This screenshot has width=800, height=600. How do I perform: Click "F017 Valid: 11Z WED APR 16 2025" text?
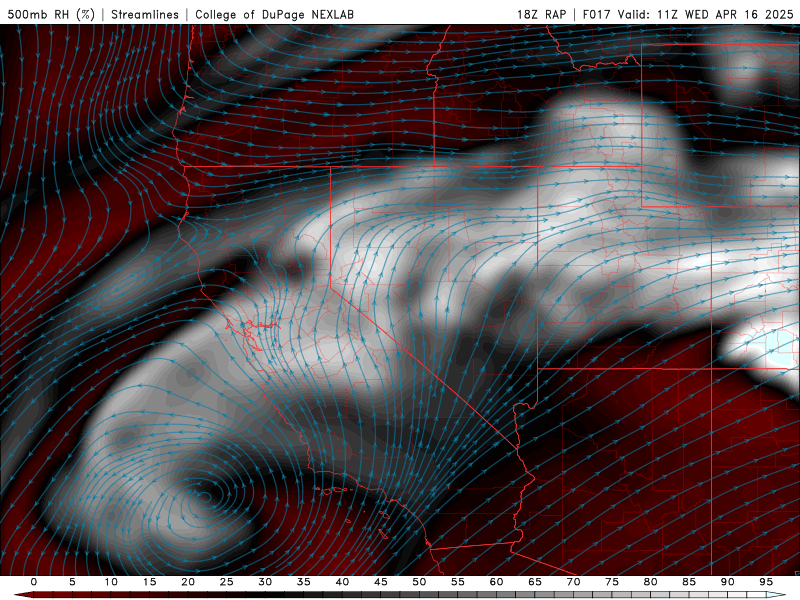(688, 14)
